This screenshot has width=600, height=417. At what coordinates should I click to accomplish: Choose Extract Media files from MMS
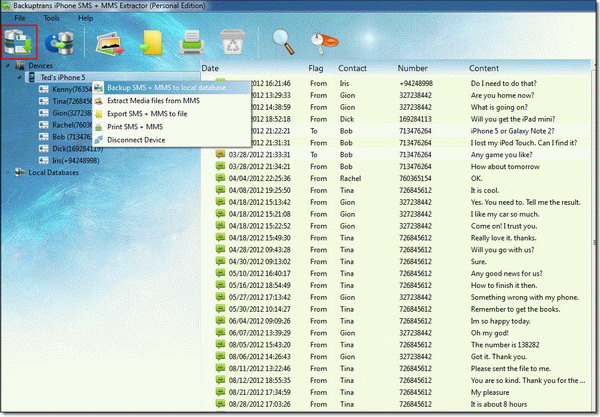[171, 101]
